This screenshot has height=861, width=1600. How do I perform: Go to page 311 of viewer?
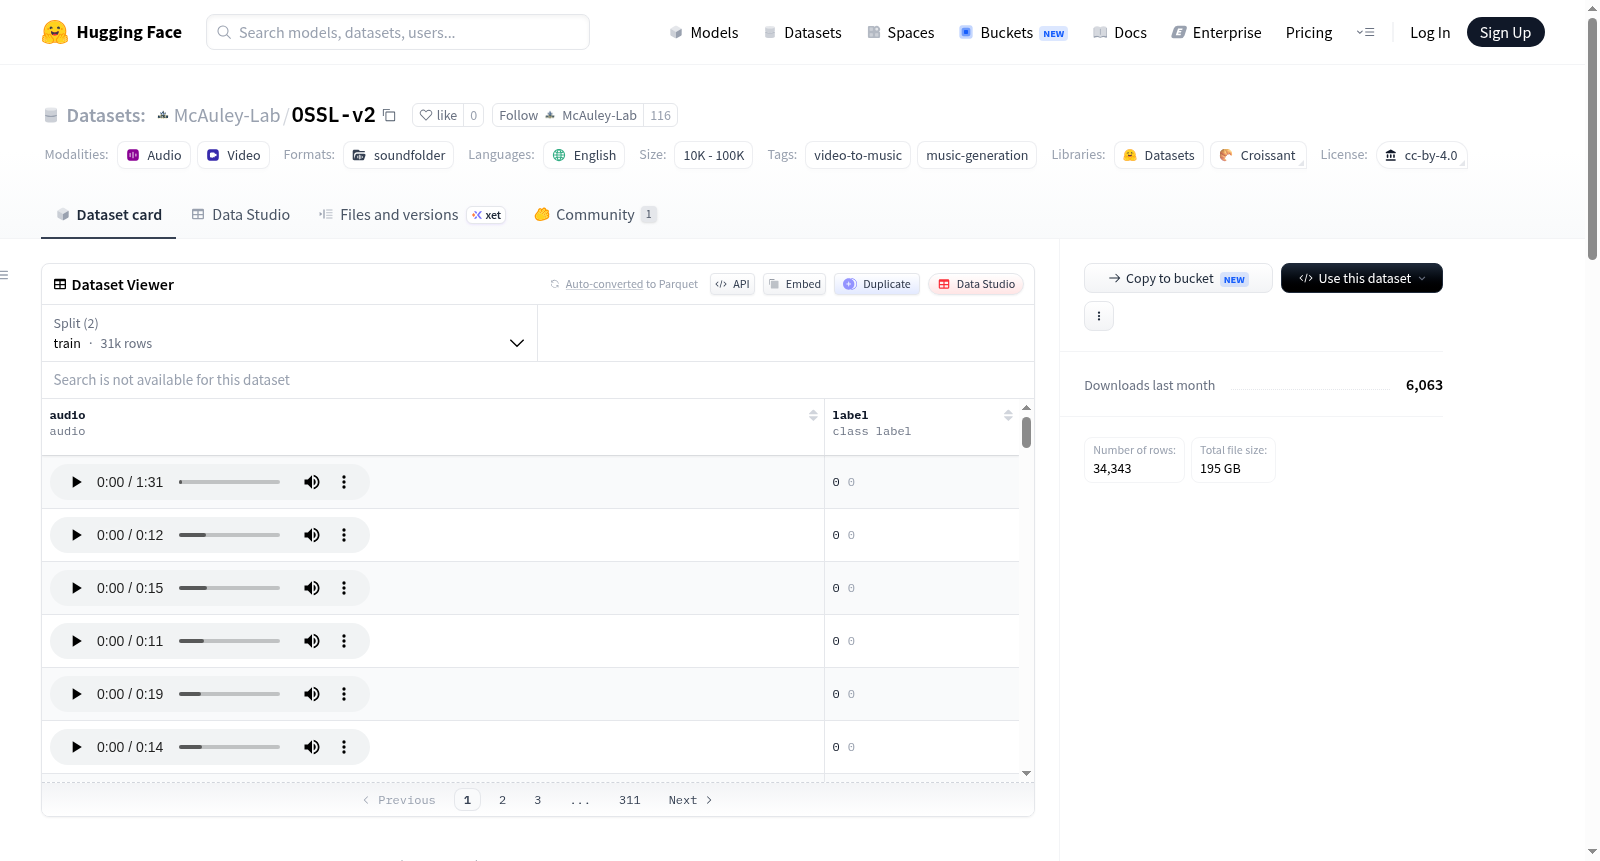point(629,800)
